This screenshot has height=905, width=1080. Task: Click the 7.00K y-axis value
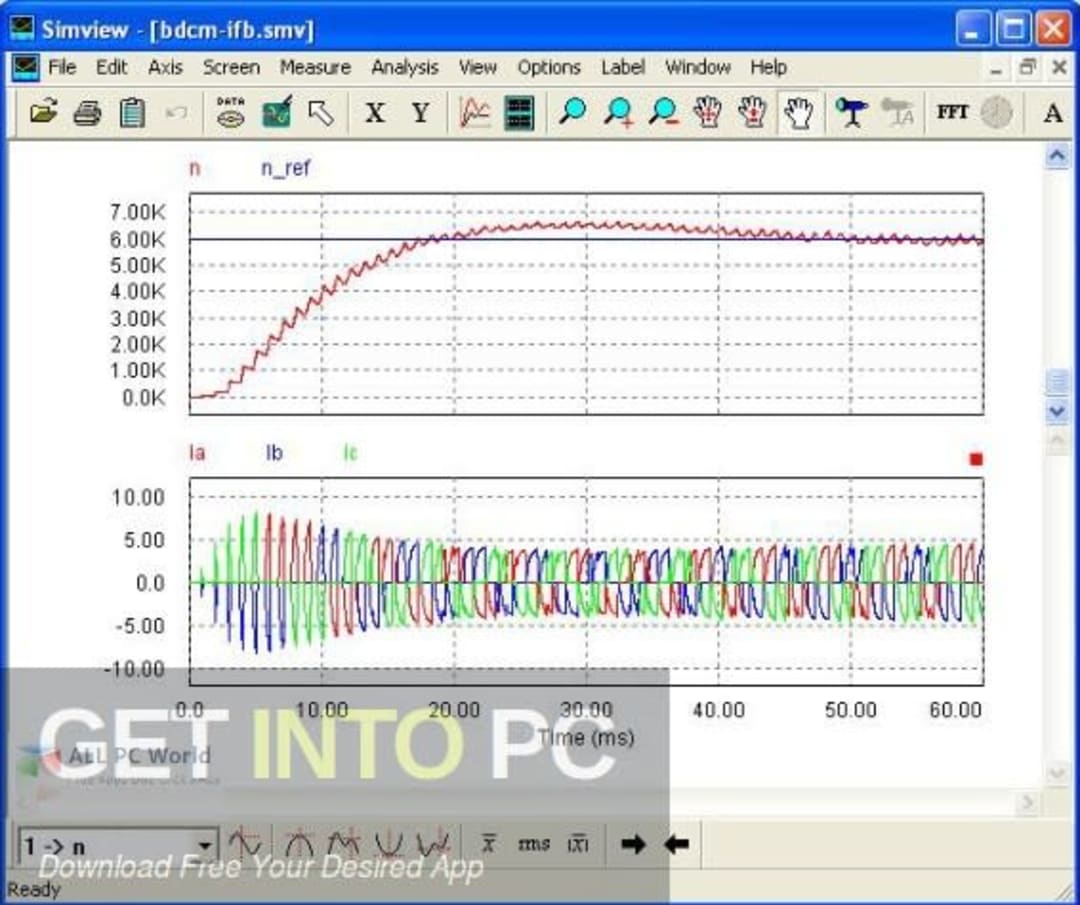tap(138, 212)
